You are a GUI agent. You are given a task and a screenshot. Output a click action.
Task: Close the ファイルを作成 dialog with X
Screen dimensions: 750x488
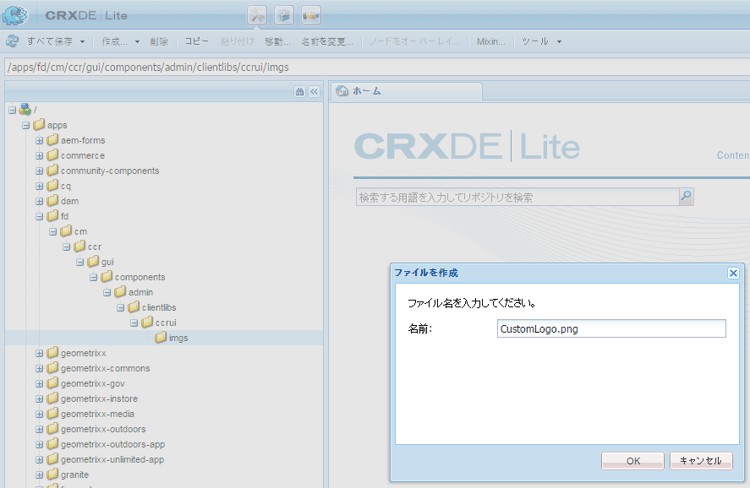point(733,273)
